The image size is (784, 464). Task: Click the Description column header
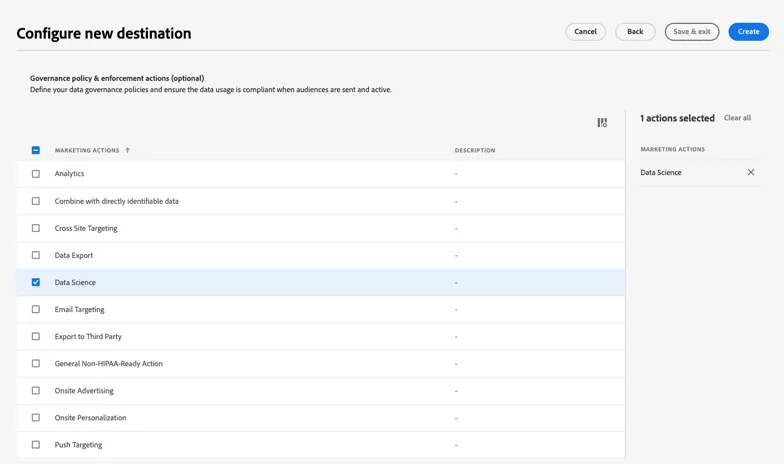[475, 150]
